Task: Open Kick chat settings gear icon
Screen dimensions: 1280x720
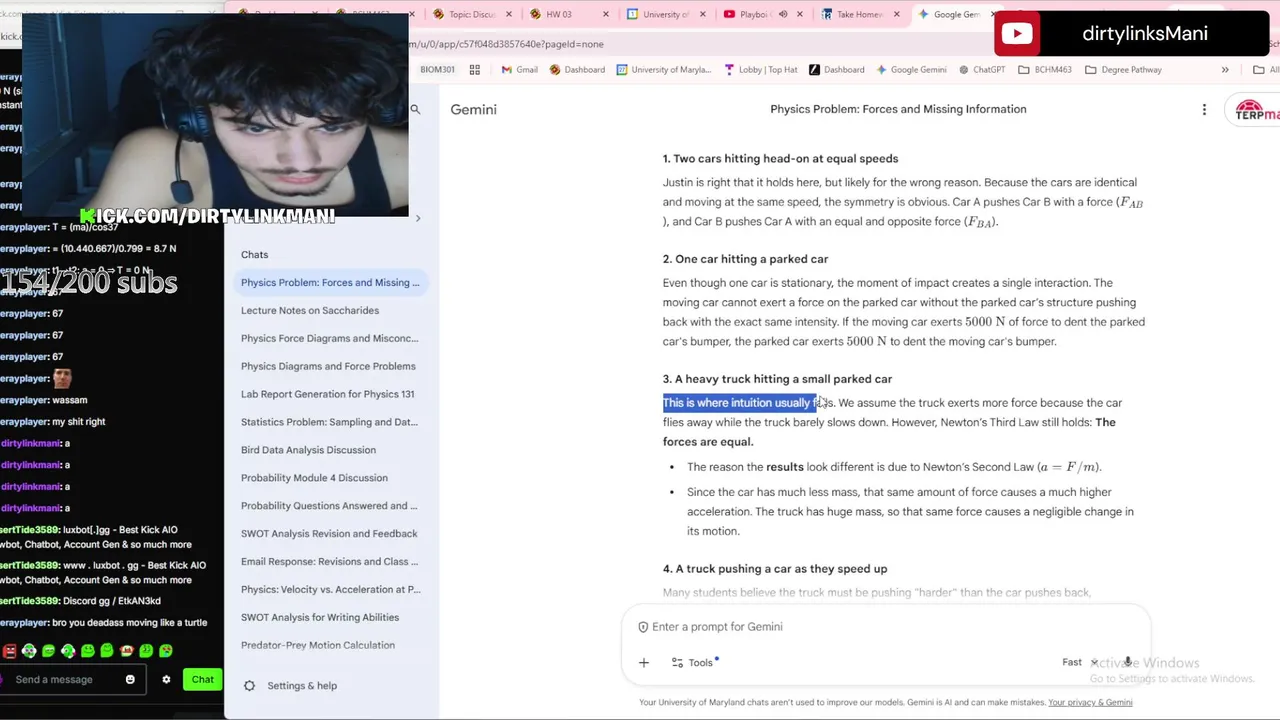Action: click(x=166, y=679)
